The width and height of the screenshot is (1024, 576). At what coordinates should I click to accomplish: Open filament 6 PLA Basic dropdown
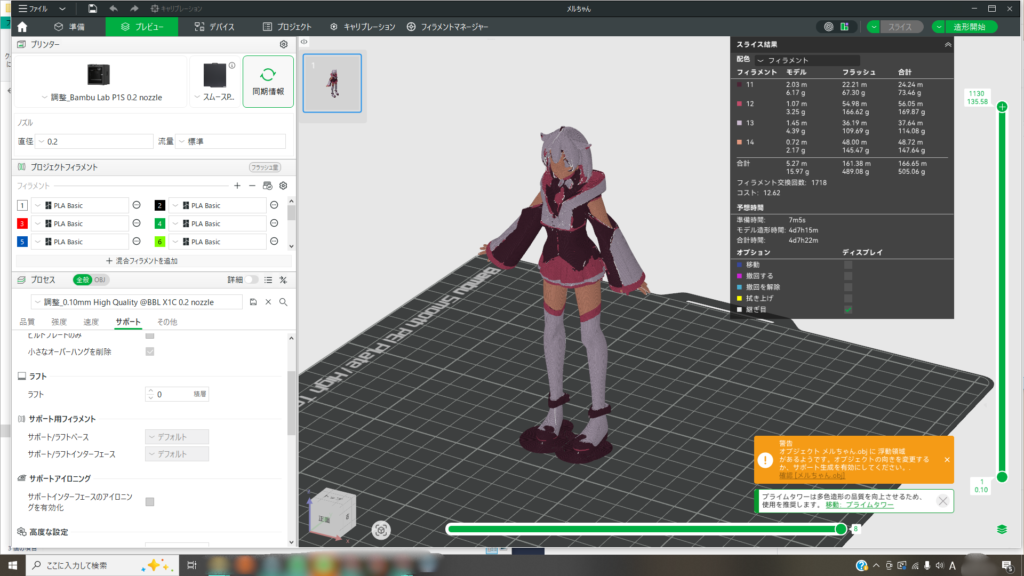pyautogui.click(x=218, y=242)
